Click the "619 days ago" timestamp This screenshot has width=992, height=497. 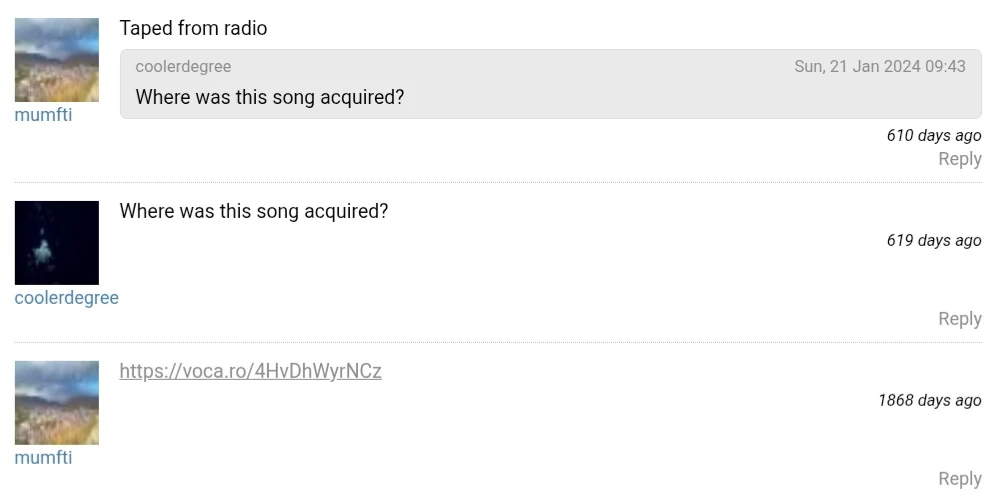click(x=933, y=240)
